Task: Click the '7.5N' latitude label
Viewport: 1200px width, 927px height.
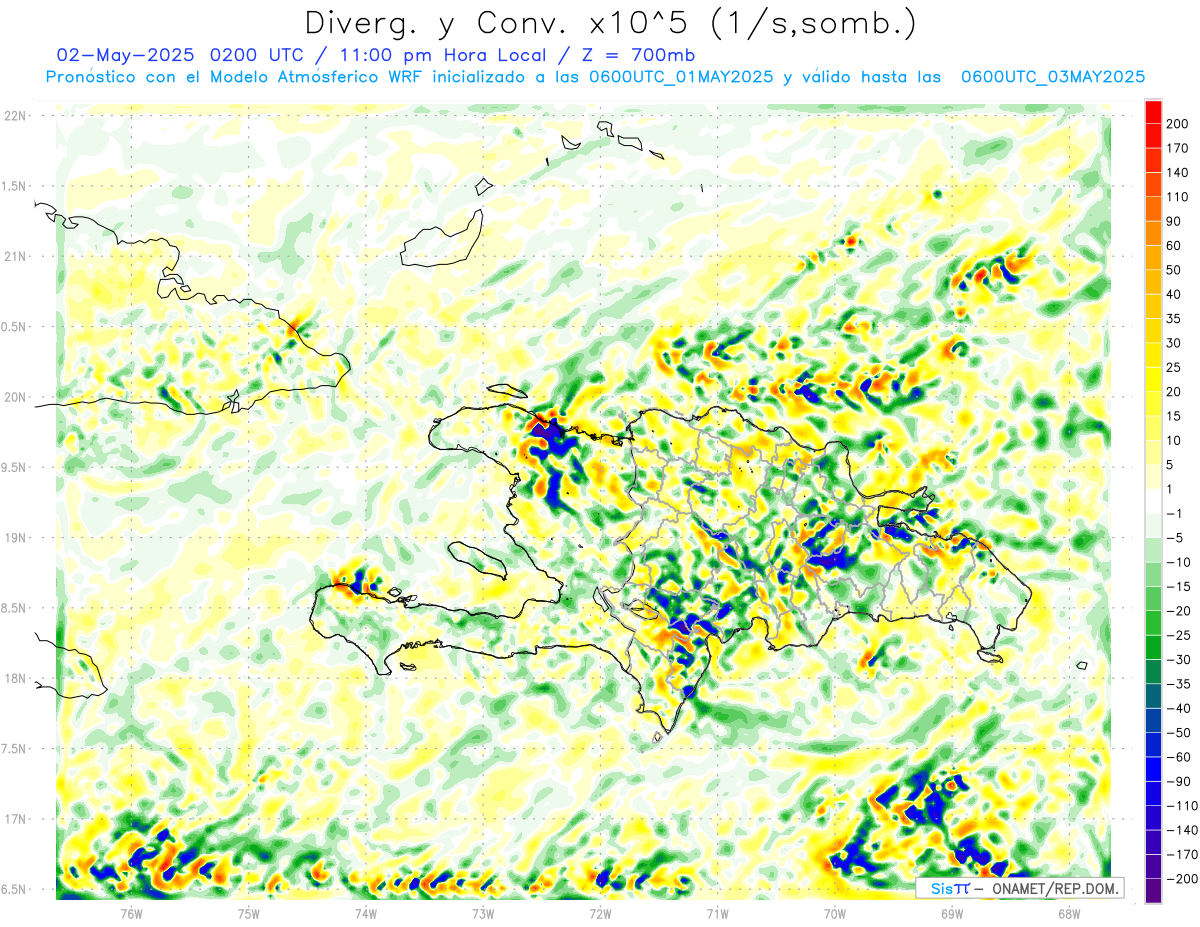Action: point(15,749)
